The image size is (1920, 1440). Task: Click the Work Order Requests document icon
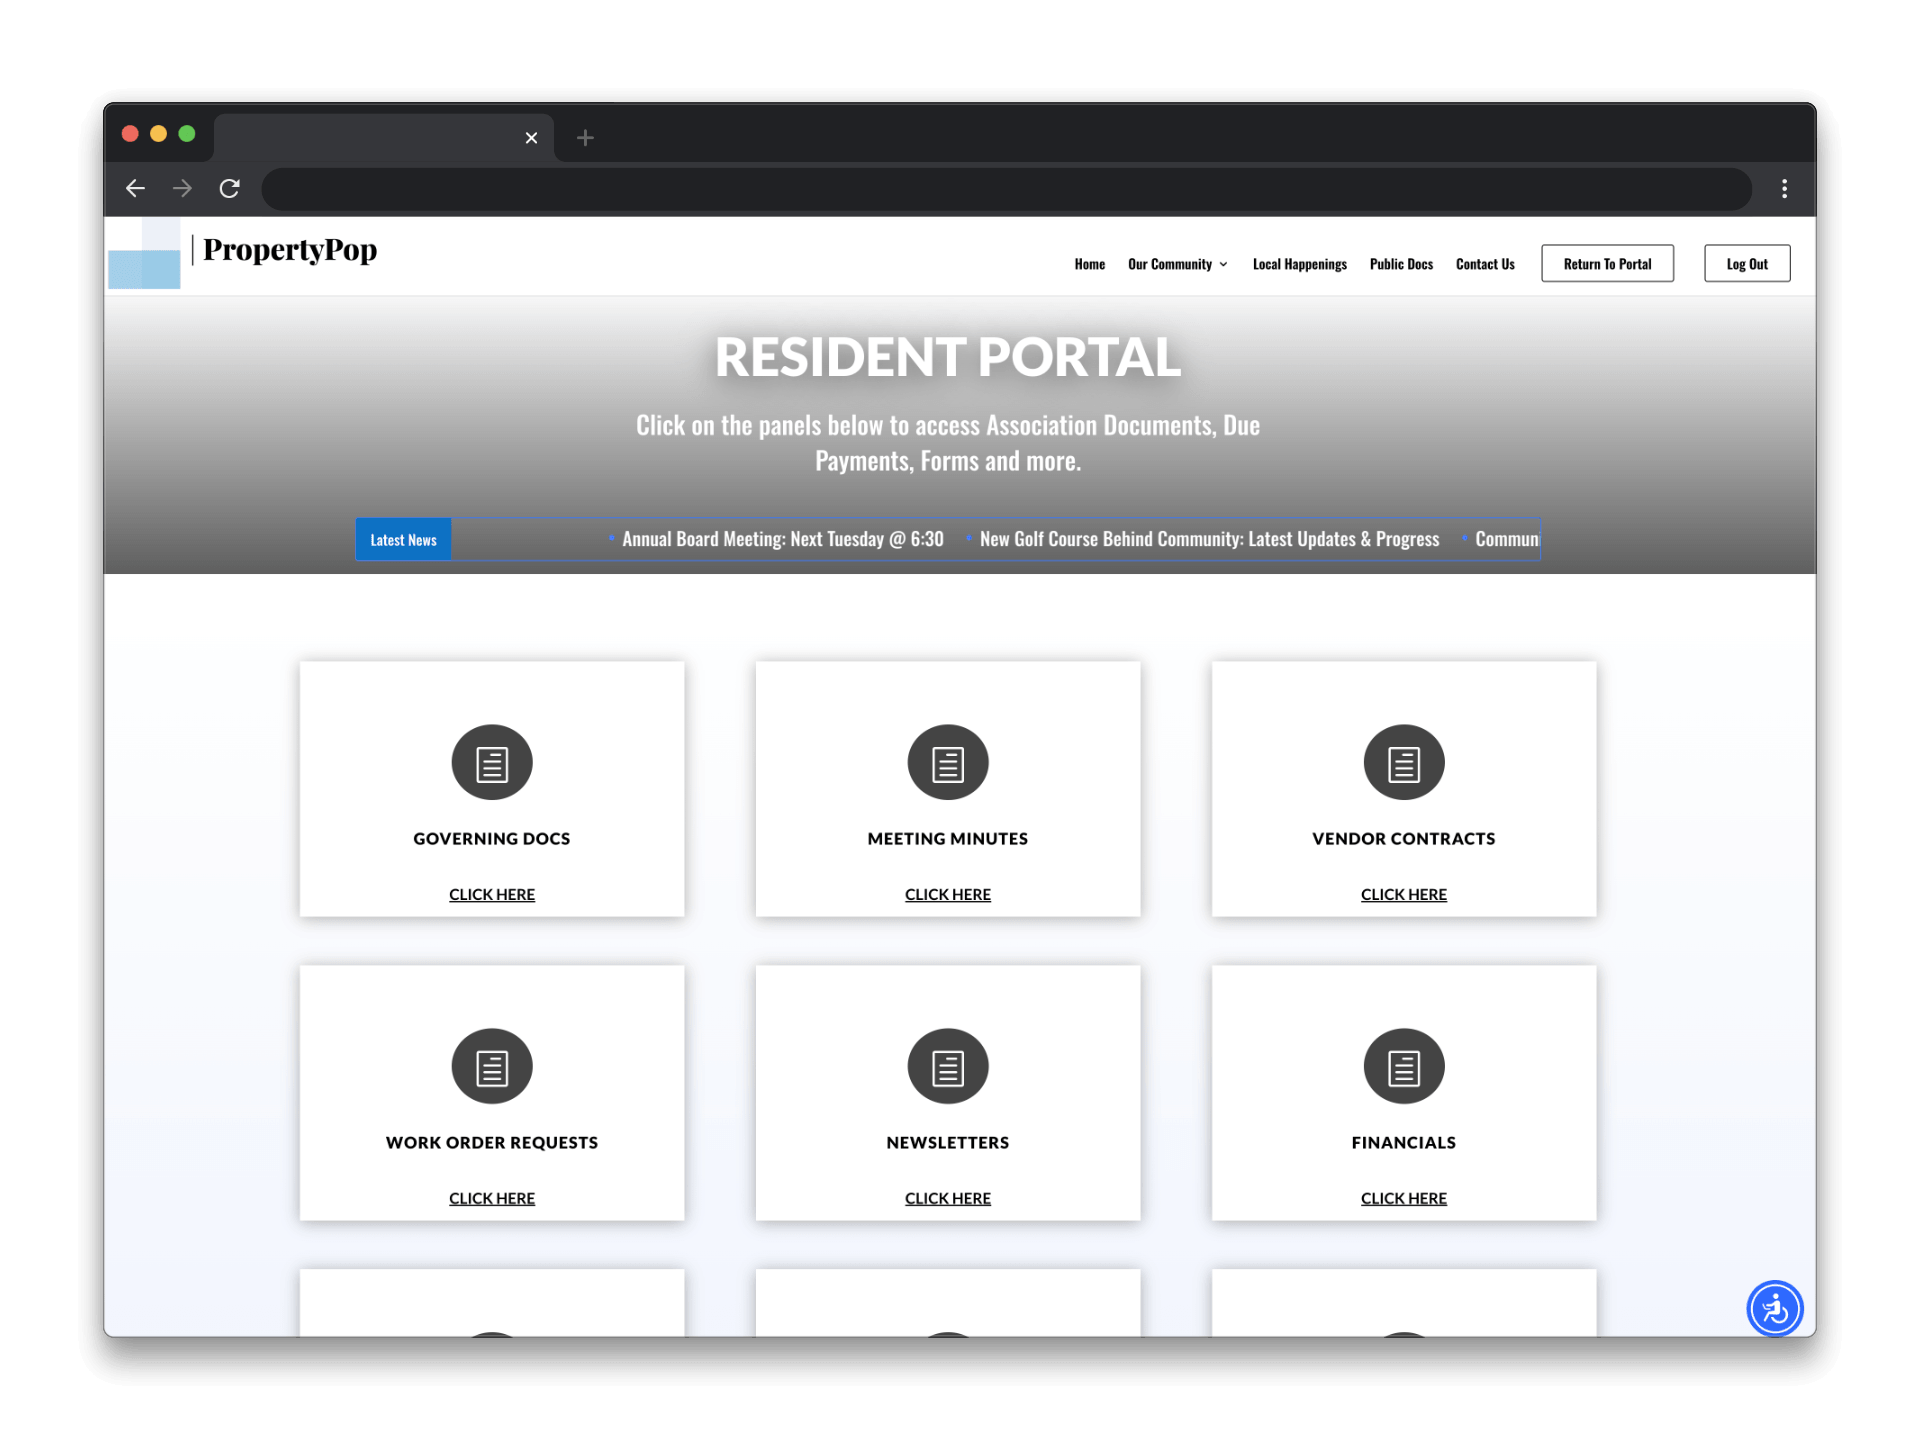pyautogui.click(x=492, y=1066)
